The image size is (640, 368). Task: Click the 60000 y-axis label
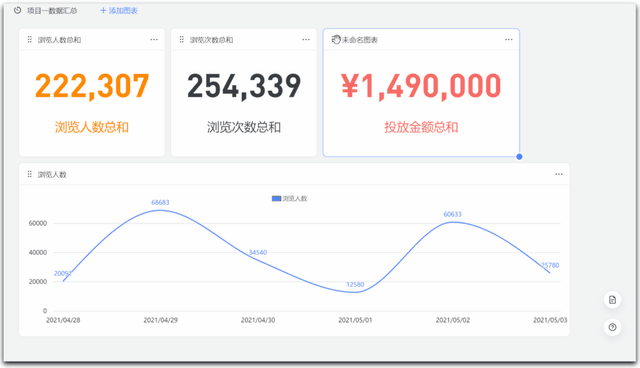click(x=38, y=223)
